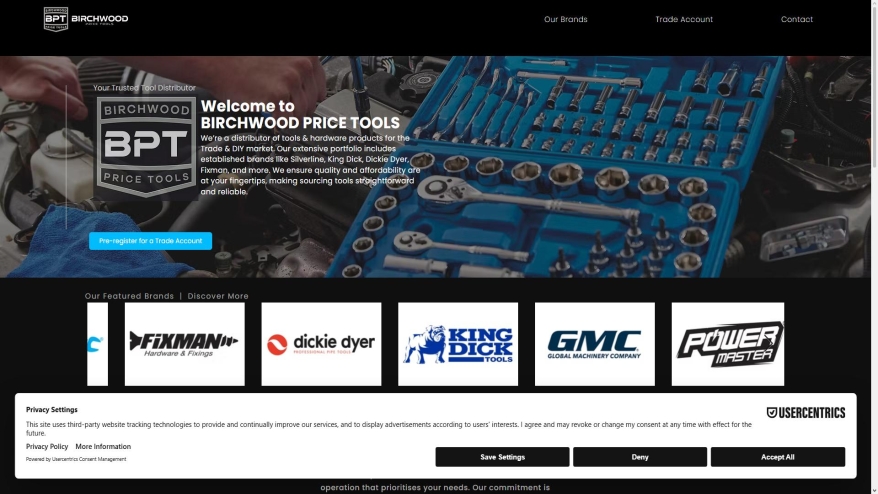The width and height of the screenshot is (878, 494).
Task: Deny tracking in the privacy banner
Action: click(x=640, y=457)
